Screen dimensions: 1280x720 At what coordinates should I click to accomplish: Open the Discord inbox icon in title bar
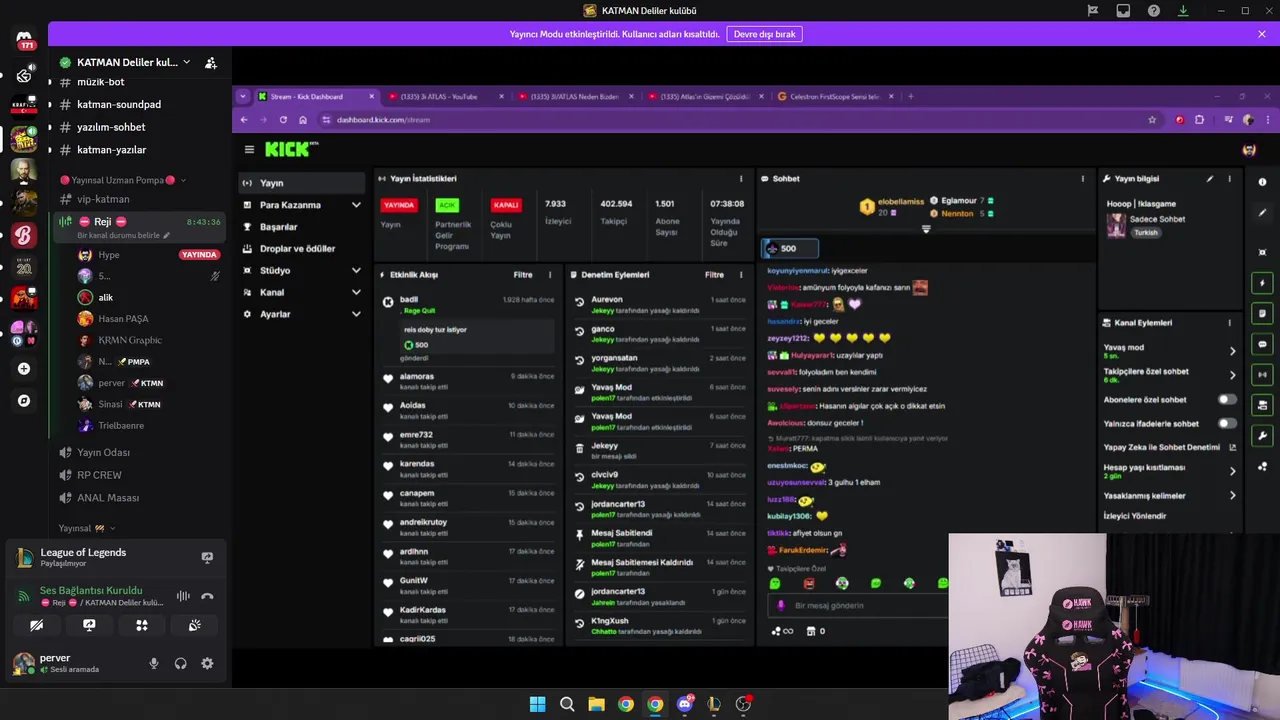click(x=1123, y=10)
